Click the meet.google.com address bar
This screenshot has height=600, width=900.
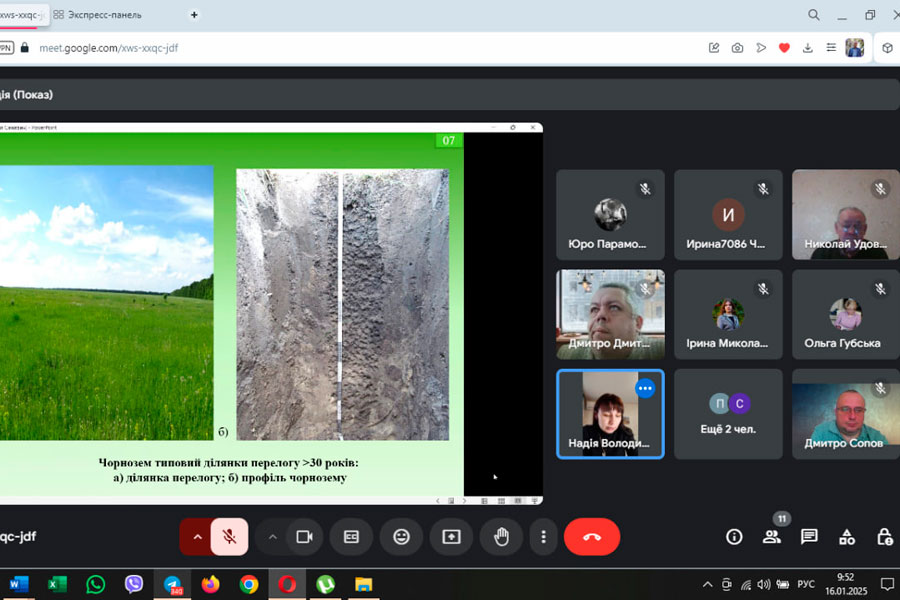(108, 48)
